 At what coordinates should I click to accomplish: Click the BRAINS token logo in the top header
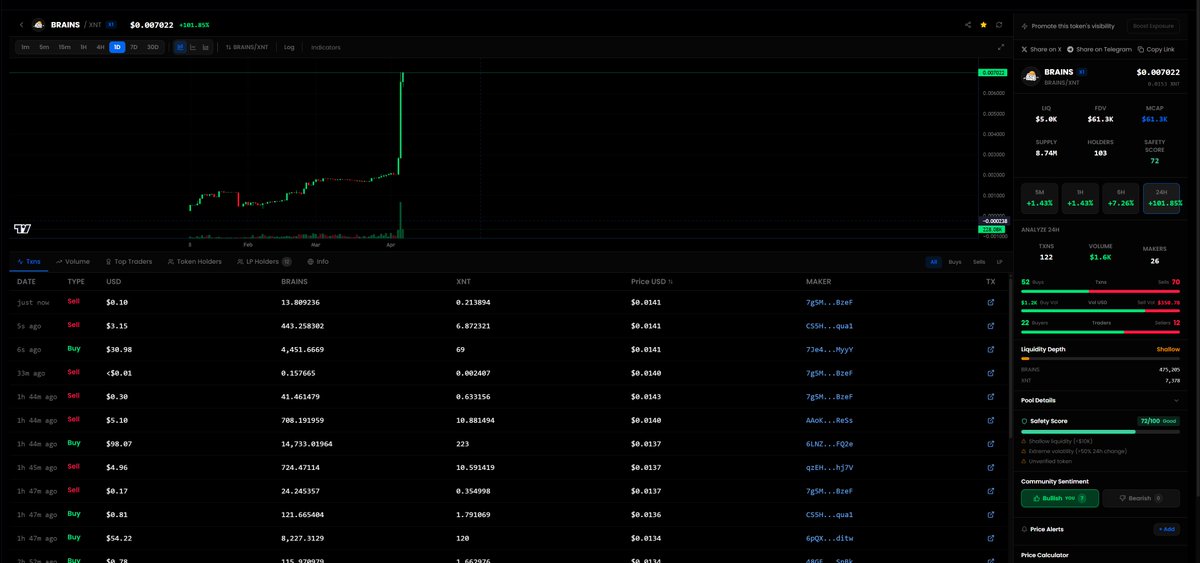tap(39, 24)
